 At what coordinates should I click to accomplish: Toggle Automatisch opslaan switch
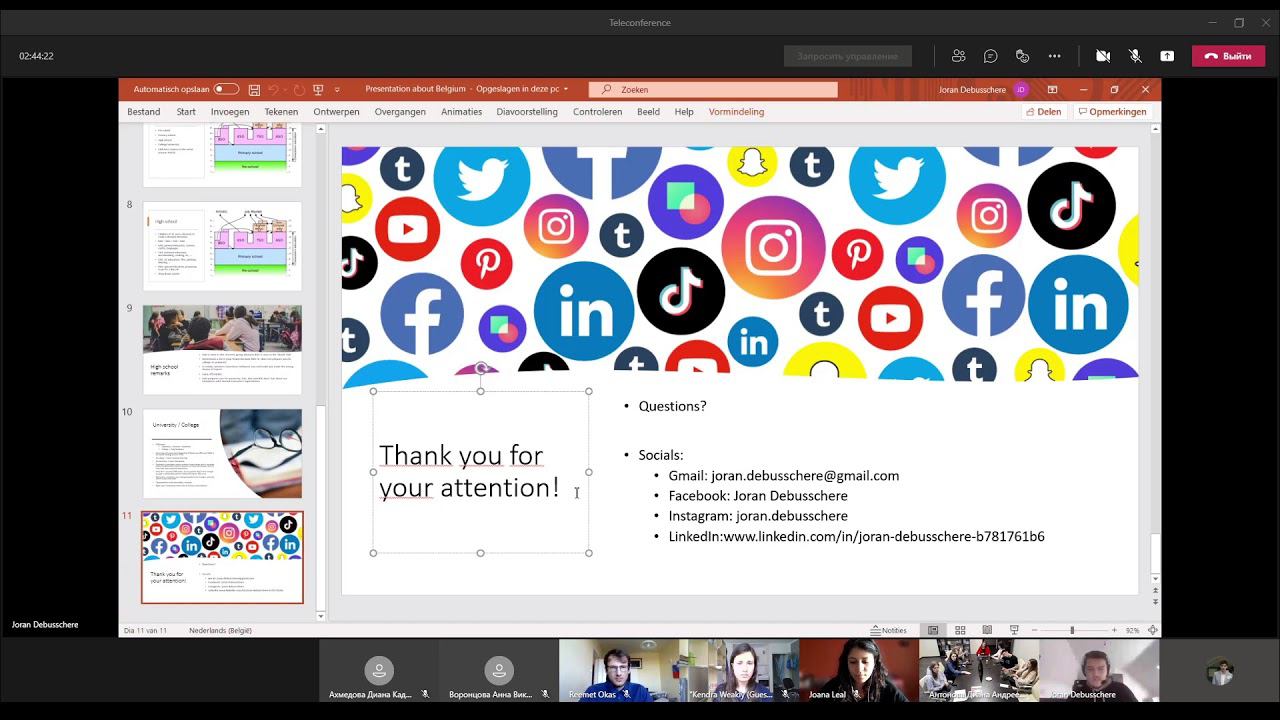(226, 89)
